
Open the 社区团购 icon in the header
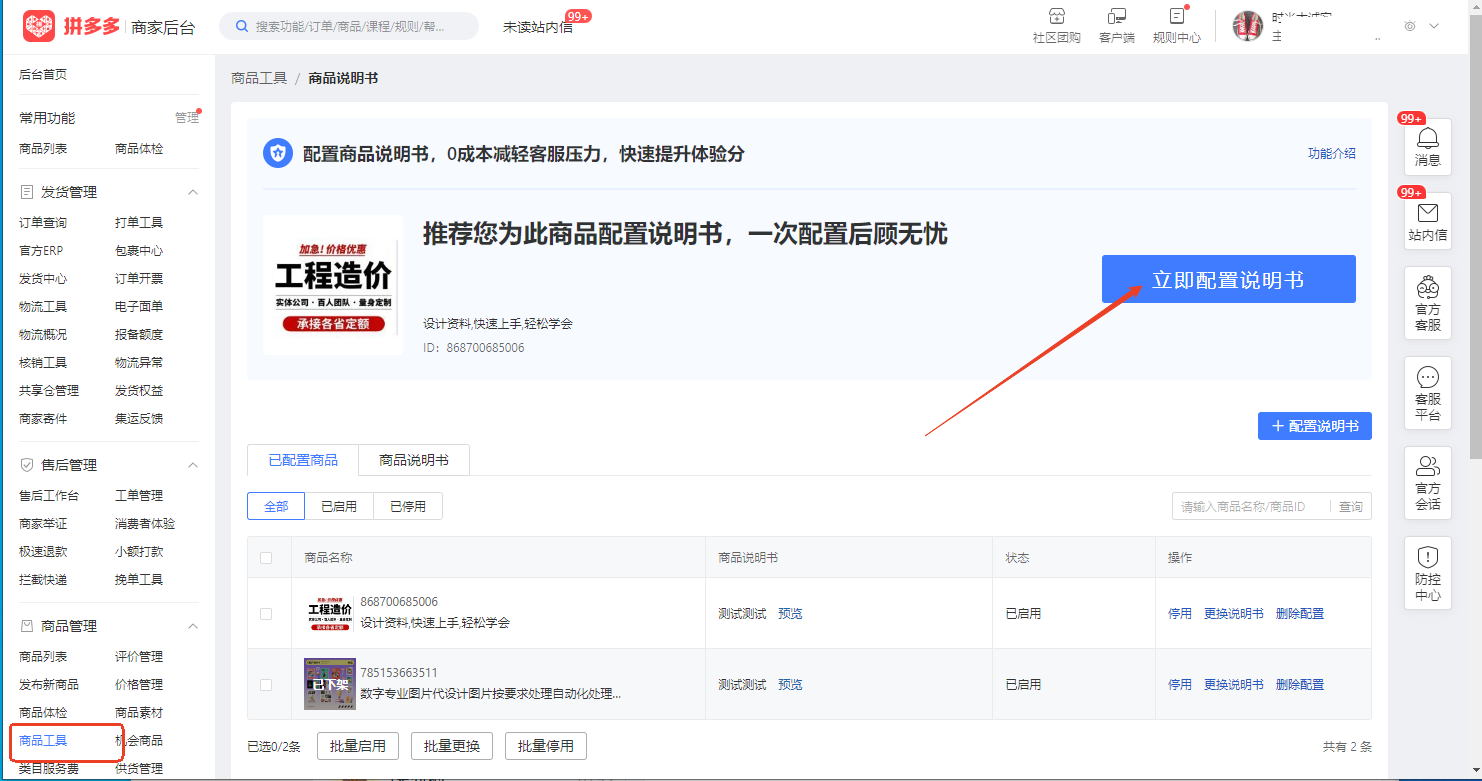1056,26
